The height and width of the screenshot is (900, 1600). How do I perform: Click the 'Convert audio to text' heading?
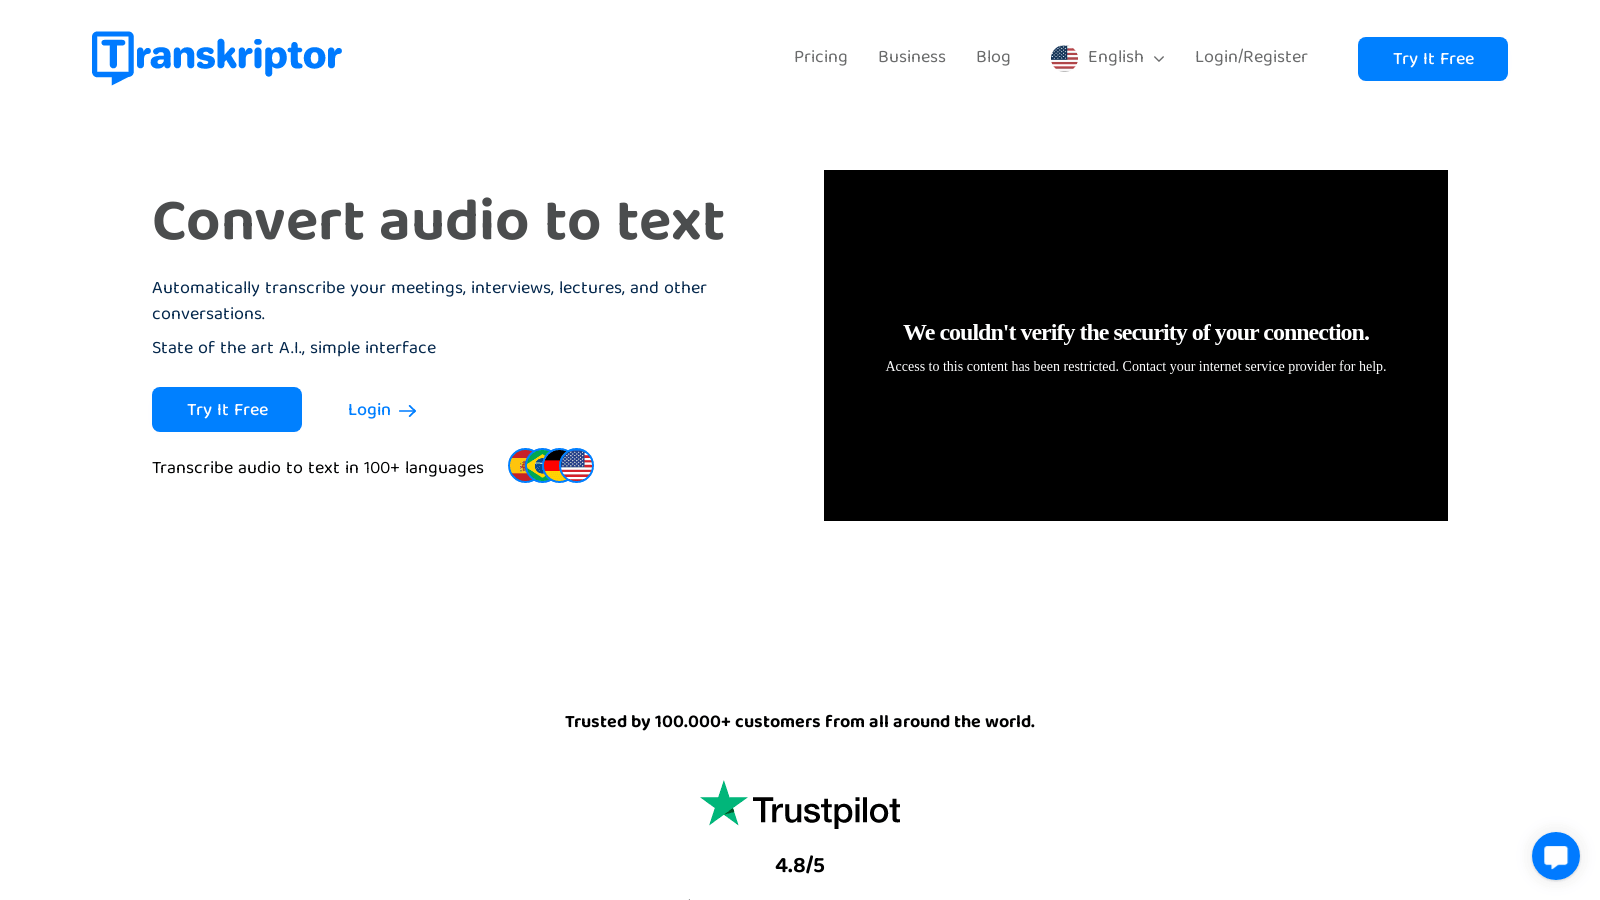click(438, 221)
